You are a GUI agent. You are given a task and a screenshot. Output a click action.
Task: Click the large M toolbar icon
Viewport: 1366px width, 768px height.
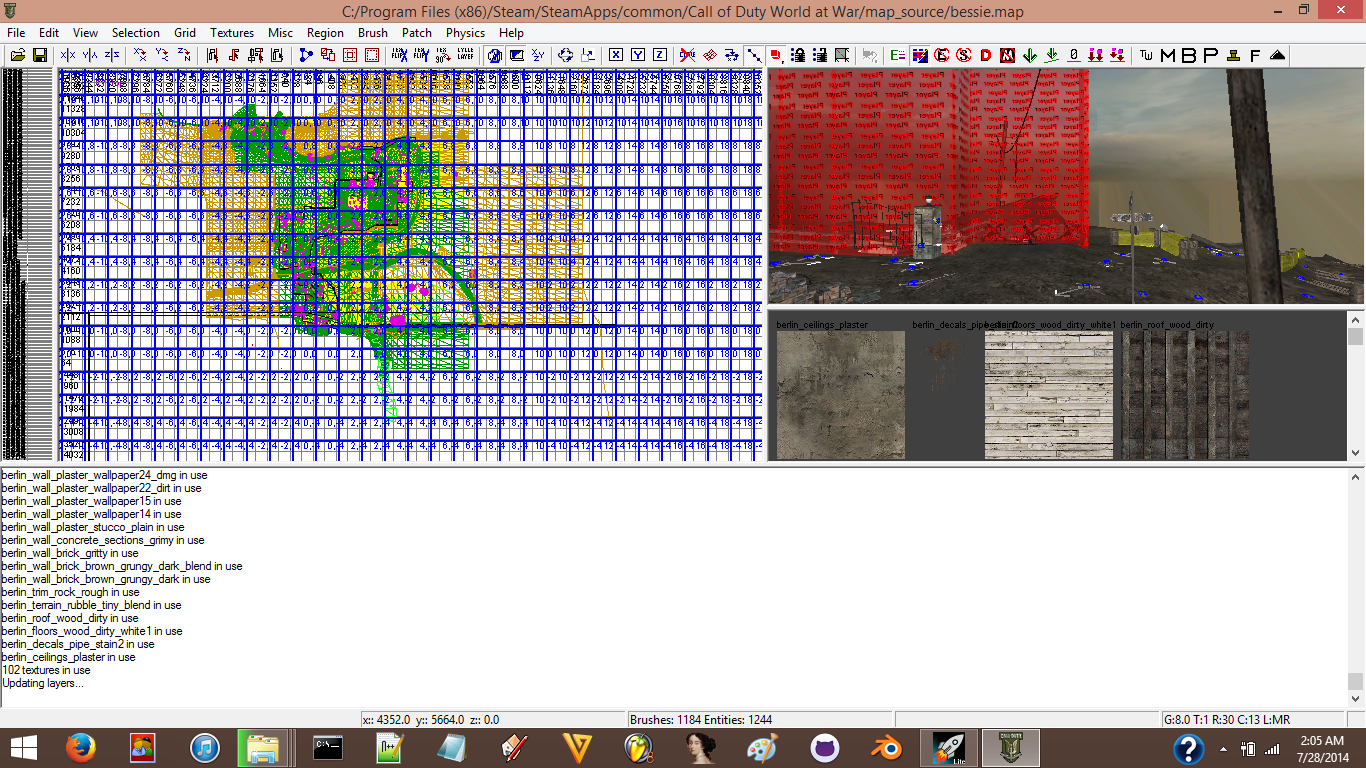pyautogui.click(x=1168, y=55)
